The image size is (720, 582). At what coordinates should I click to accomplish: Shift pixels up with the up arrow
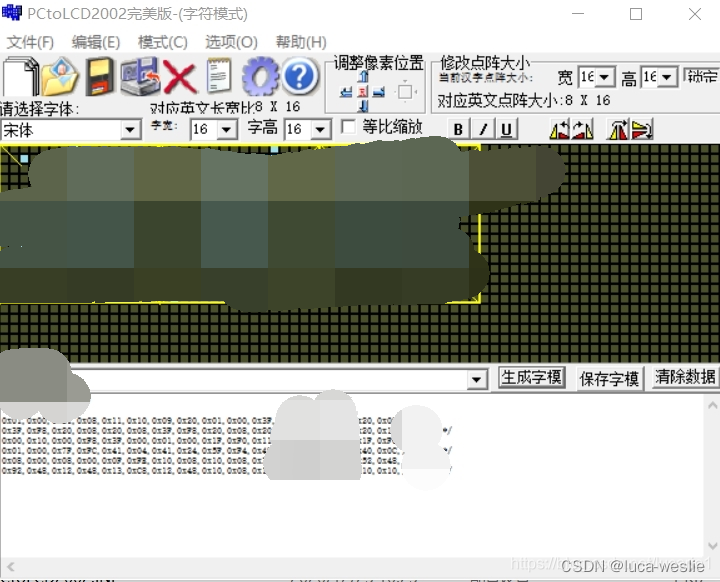pos(363,76)
